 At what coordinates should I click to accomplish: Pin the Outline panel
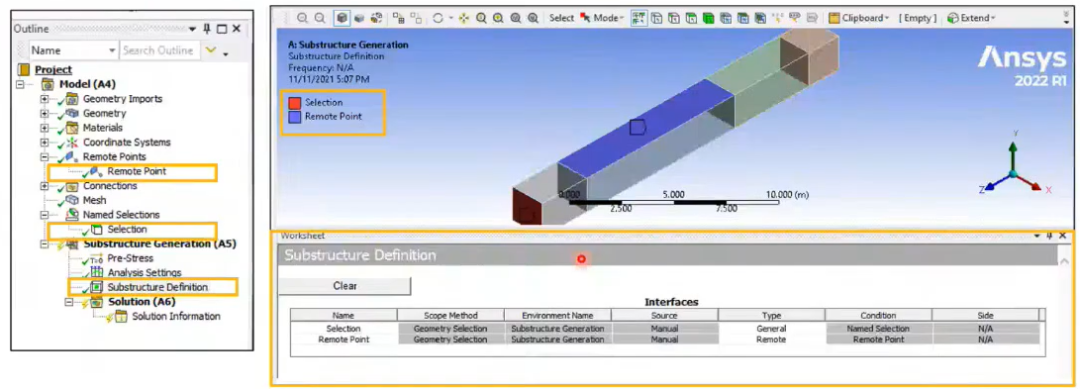(207, 29)
